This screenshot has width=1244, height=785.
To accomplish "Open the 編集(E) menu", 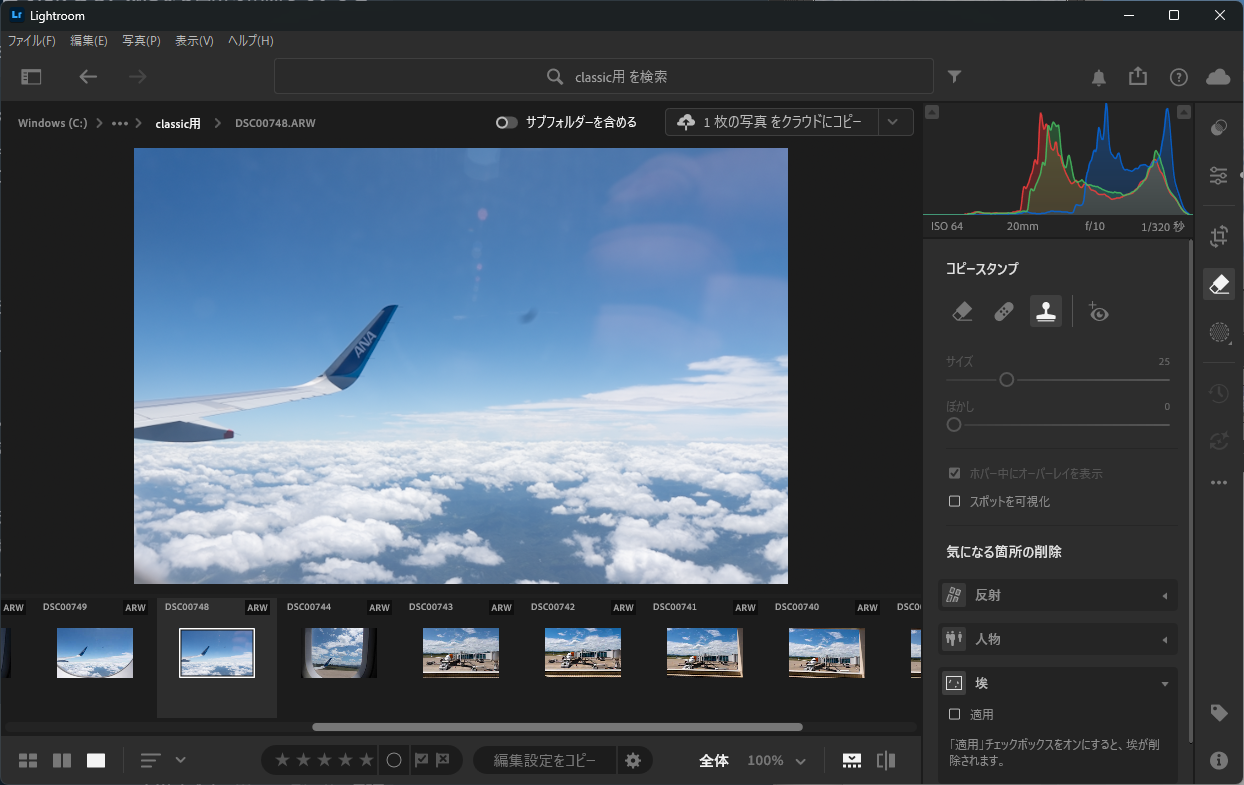I will pyautogui.click(x=89, y=41).
